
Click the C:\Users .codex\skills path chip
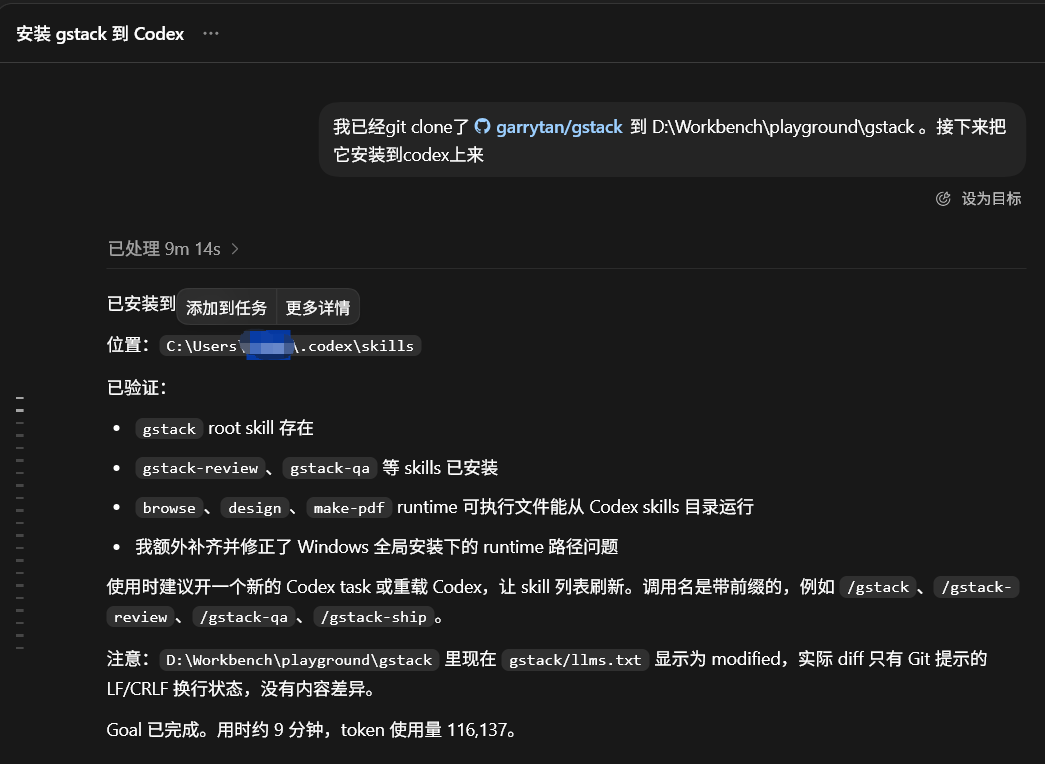click(x=290, y=346)
